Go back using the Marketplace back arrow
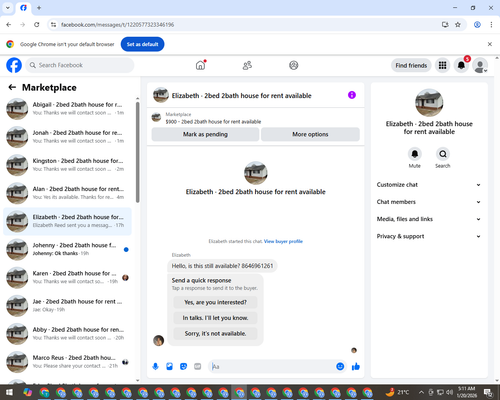500x400 pixels. pos(12,87)
